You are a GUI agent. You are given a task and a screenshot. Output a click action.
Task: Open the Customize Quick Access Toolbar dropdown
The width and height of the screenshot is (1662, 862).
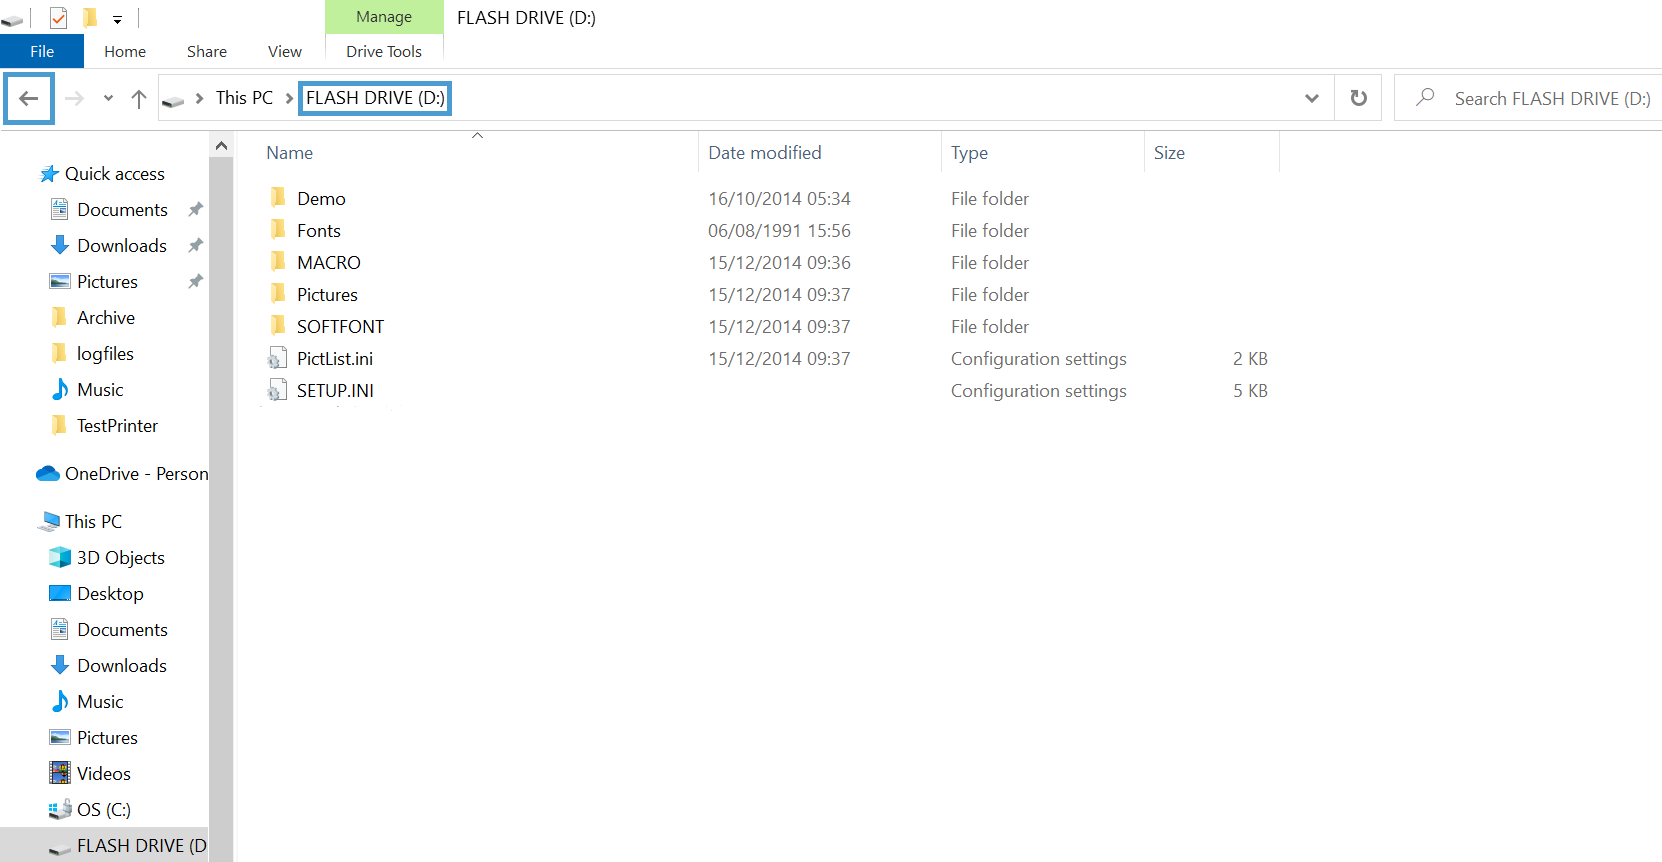pyautogui.click(x=117, y=19)
